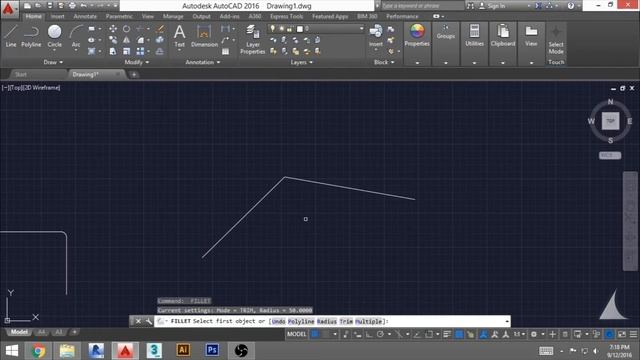Click the WCS label below the ViewCube

point(610,155)
